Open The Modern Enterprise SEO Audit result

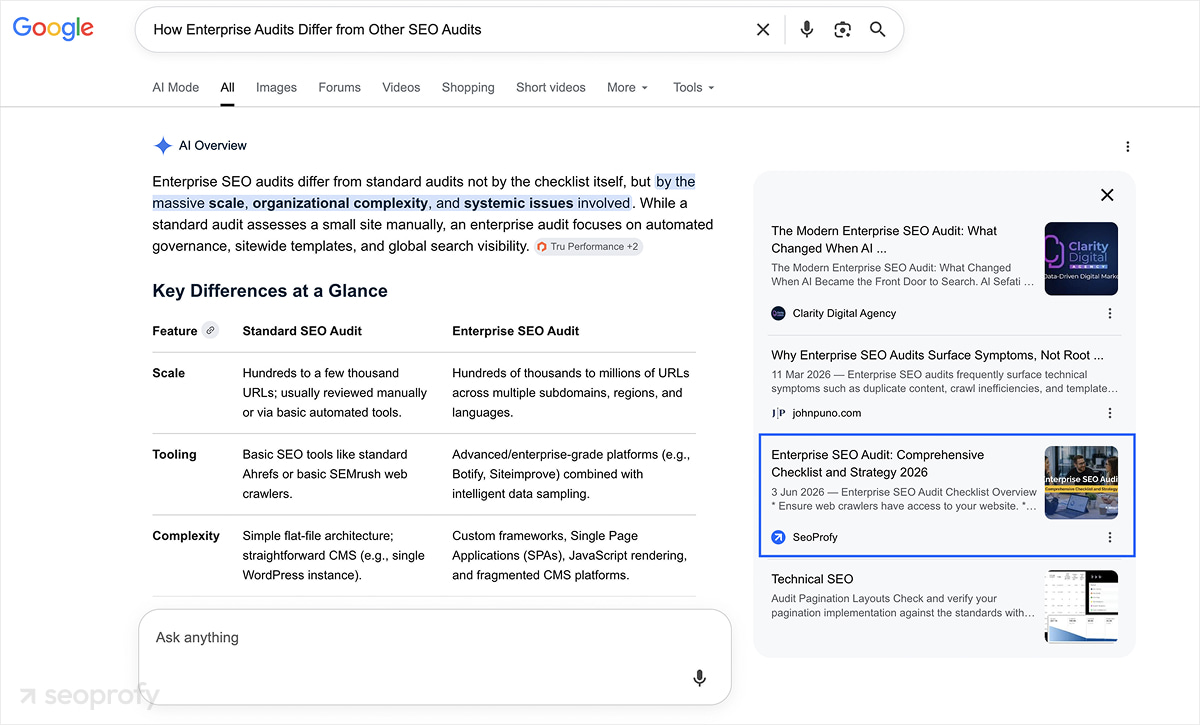(x=884, y=239)
